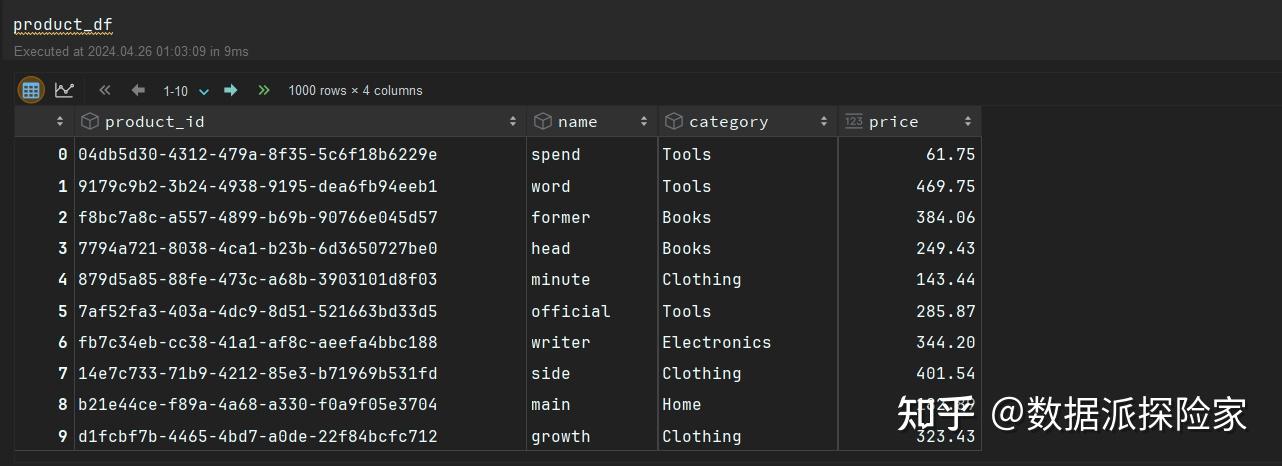Image resolution: width=1282 pixels, height=466 pixels.
Task: Click the price numeric type icon
Action: pyautogui.click(x=853, y=121)
